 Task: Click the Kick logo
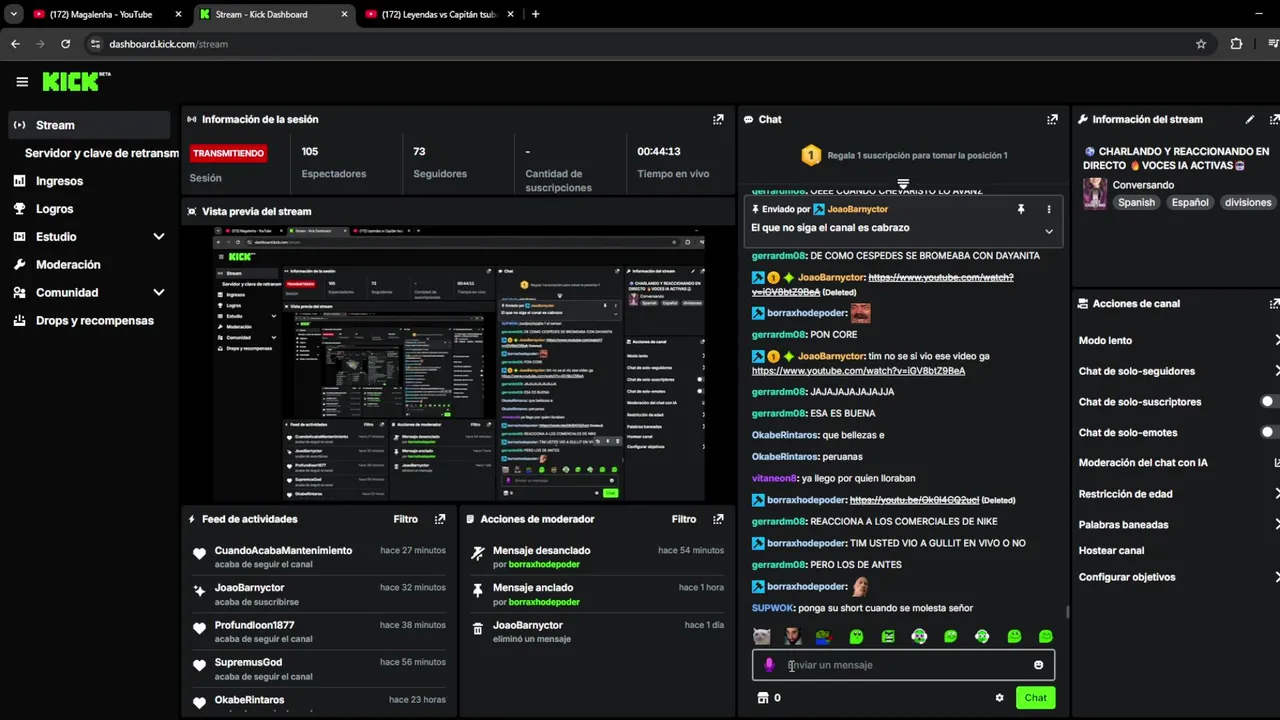click(x=76, y=82)
